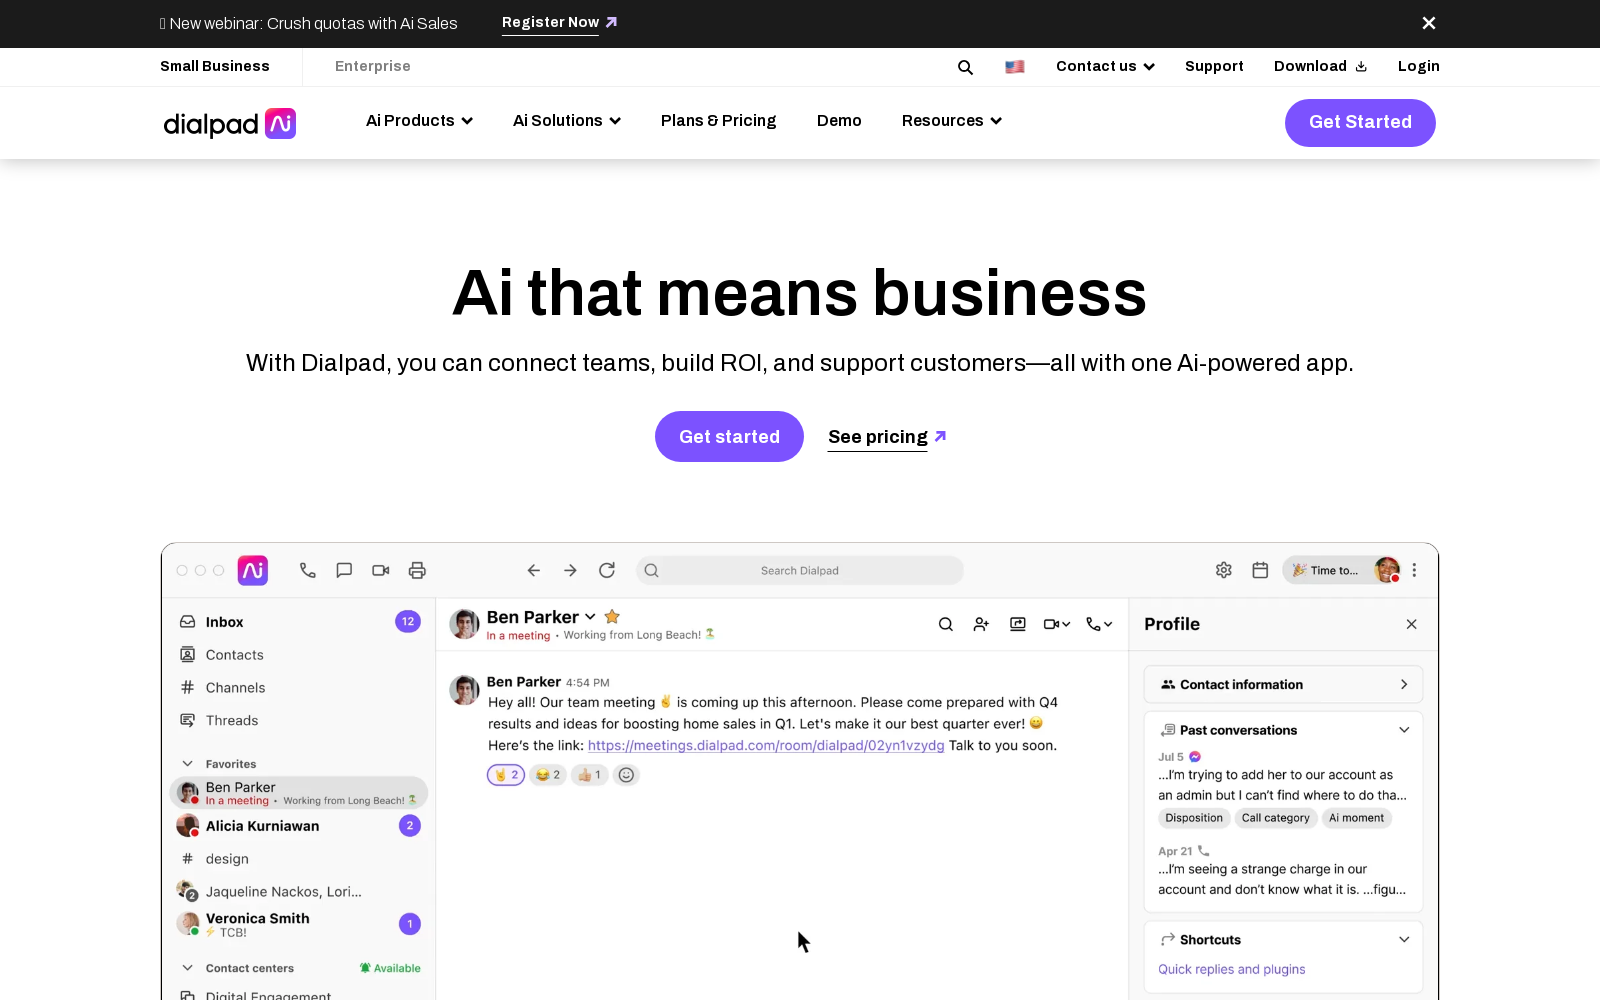Select the US flag language icon
Screen dimensions: 1600x1000
[x=1015, y=67]
